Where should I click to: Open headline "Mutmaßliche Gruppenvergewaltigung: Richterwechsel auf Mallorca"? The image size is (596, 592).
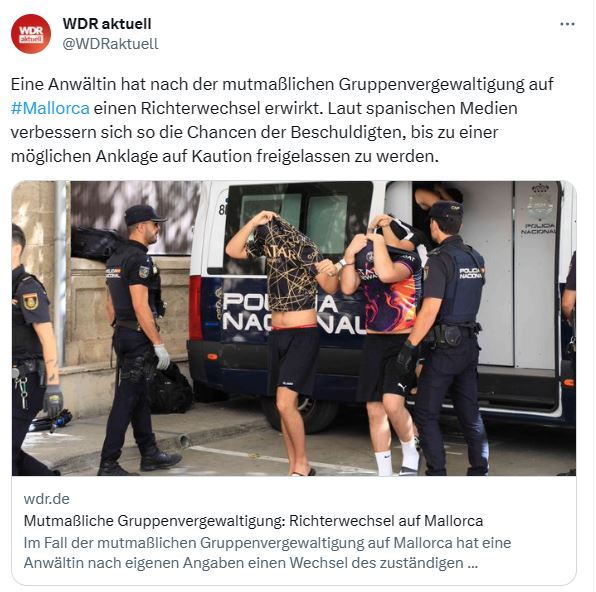point(253,521)
